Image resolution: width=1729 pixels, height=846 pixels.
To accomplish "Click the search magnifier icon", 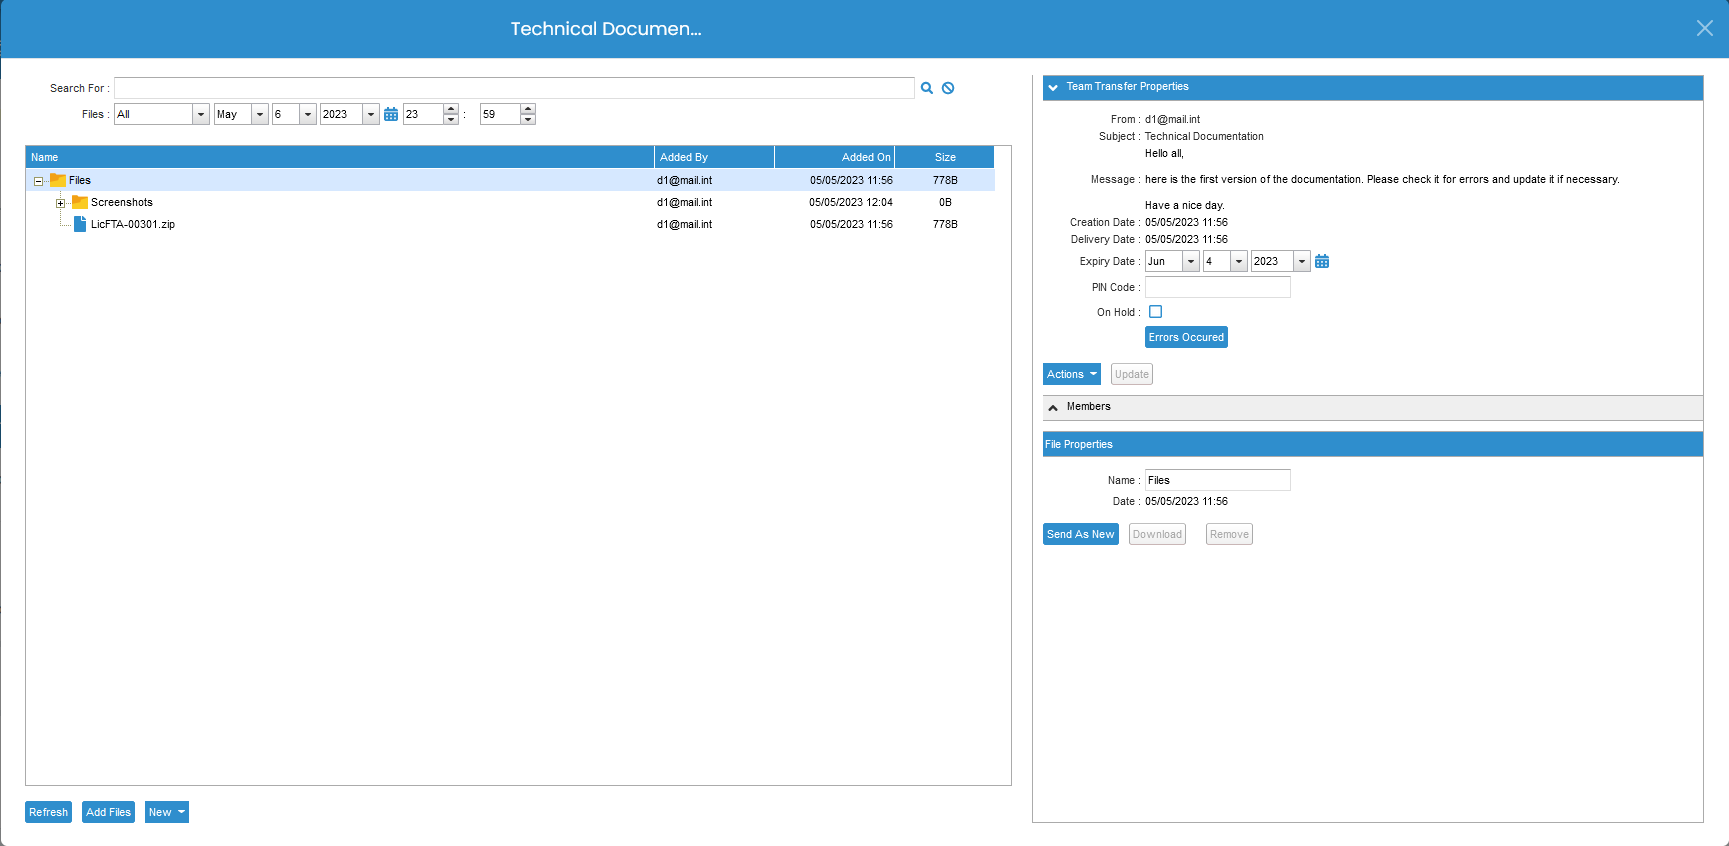I will pos(927,88).
